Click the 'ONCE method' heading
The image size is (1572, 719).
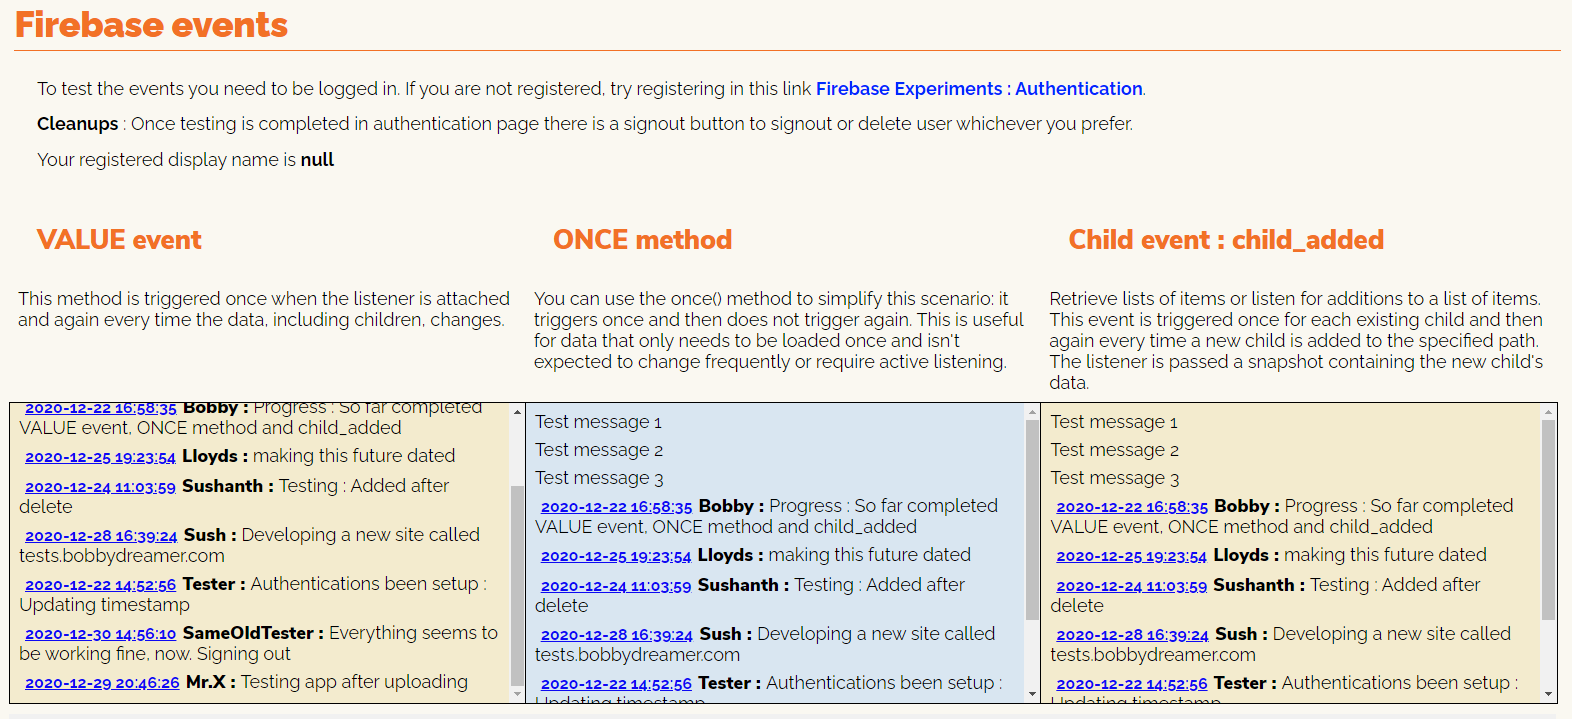(x=643, y=240)
